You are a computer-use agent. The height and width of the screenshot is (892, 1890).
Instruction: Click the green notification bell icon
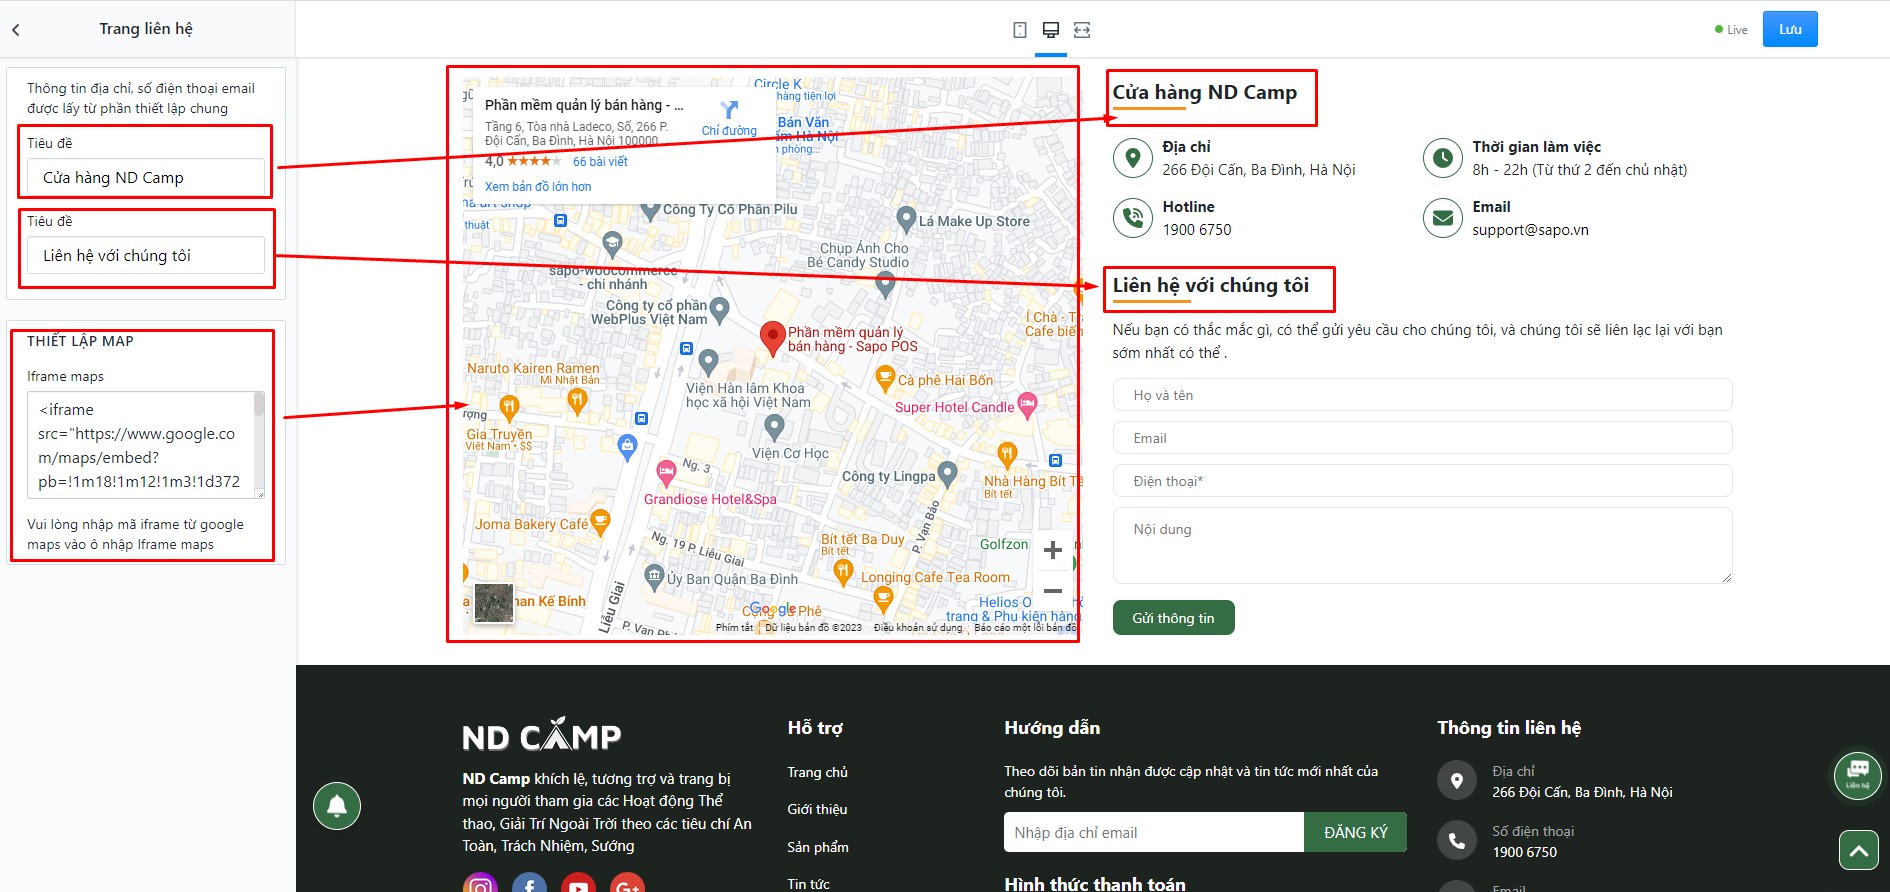click(337, 806)
